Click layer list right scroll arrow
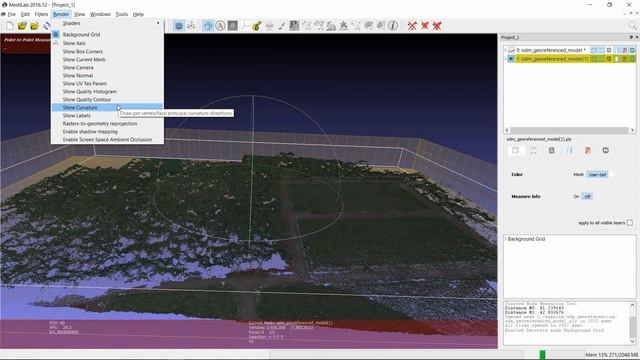The image size is (640, 360). [x=632, y=130]
